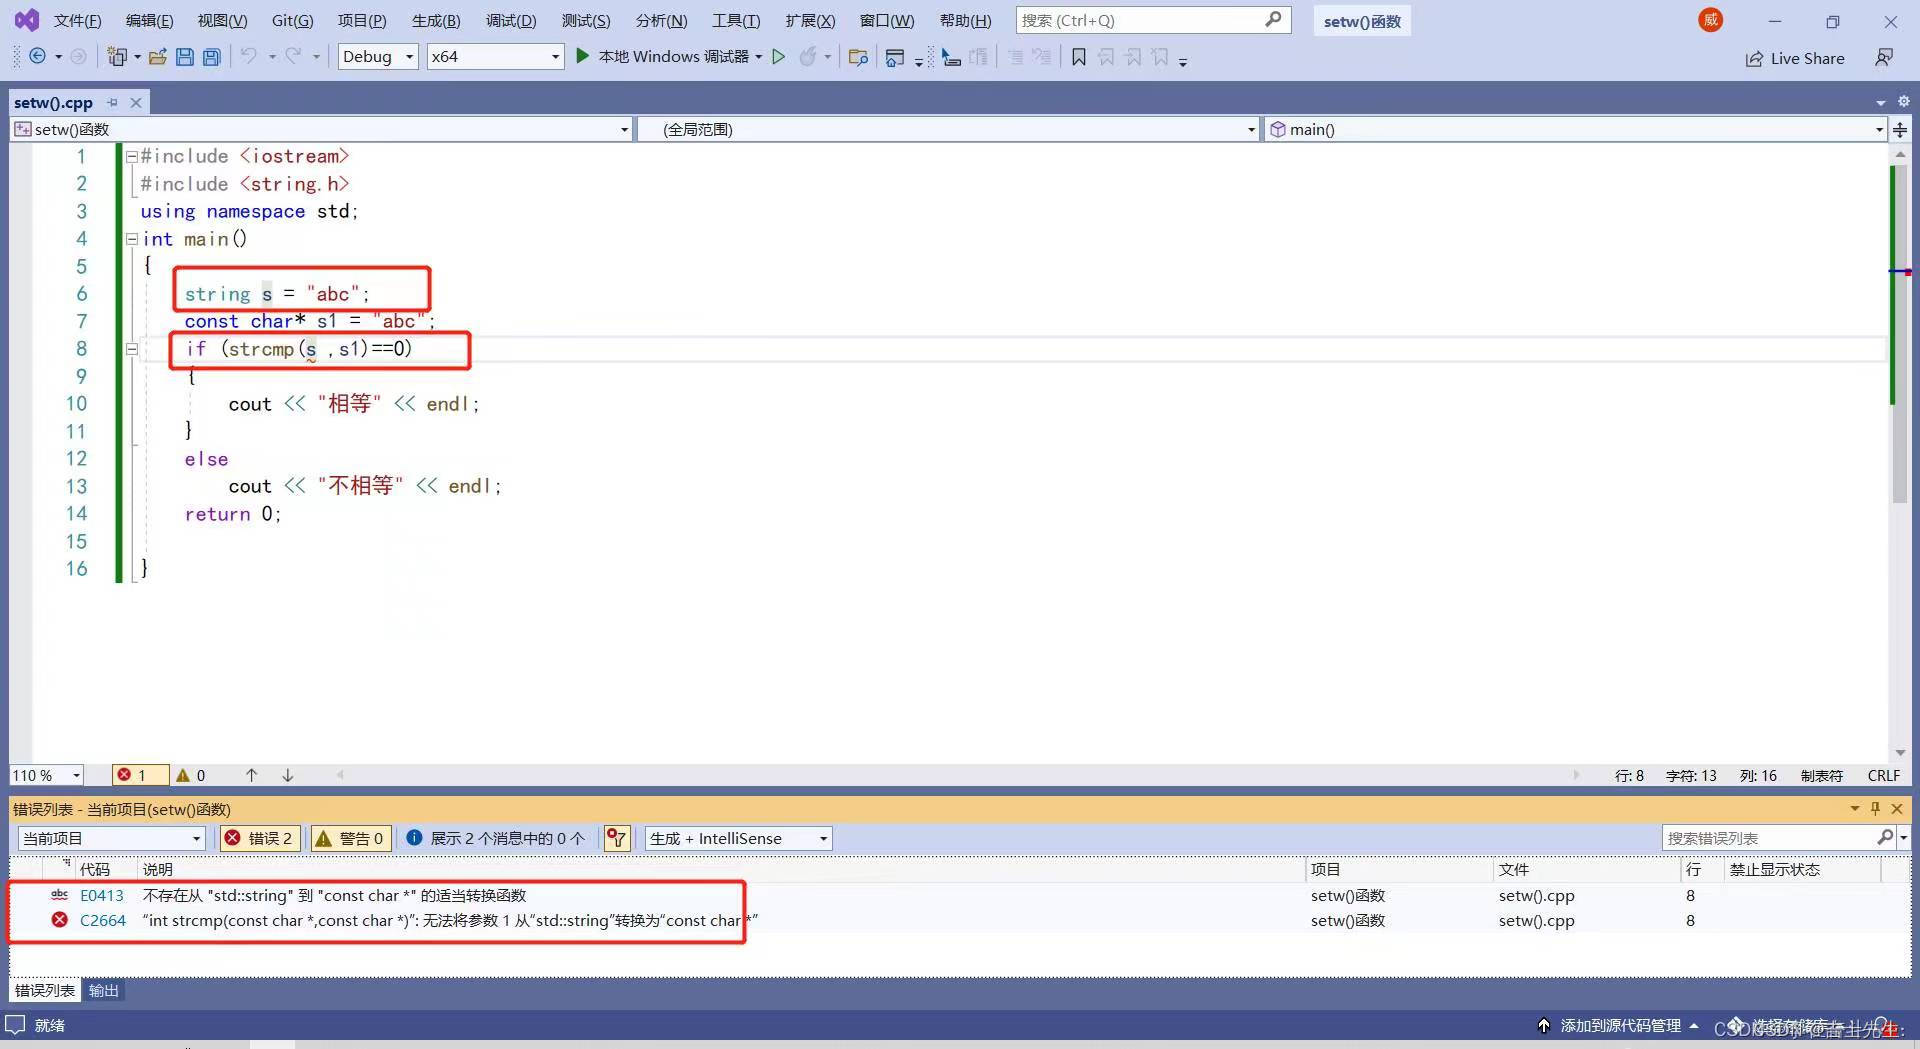1920x1049 pixels.
Task: Start debugging with the green play button
Action: (583, 57)
